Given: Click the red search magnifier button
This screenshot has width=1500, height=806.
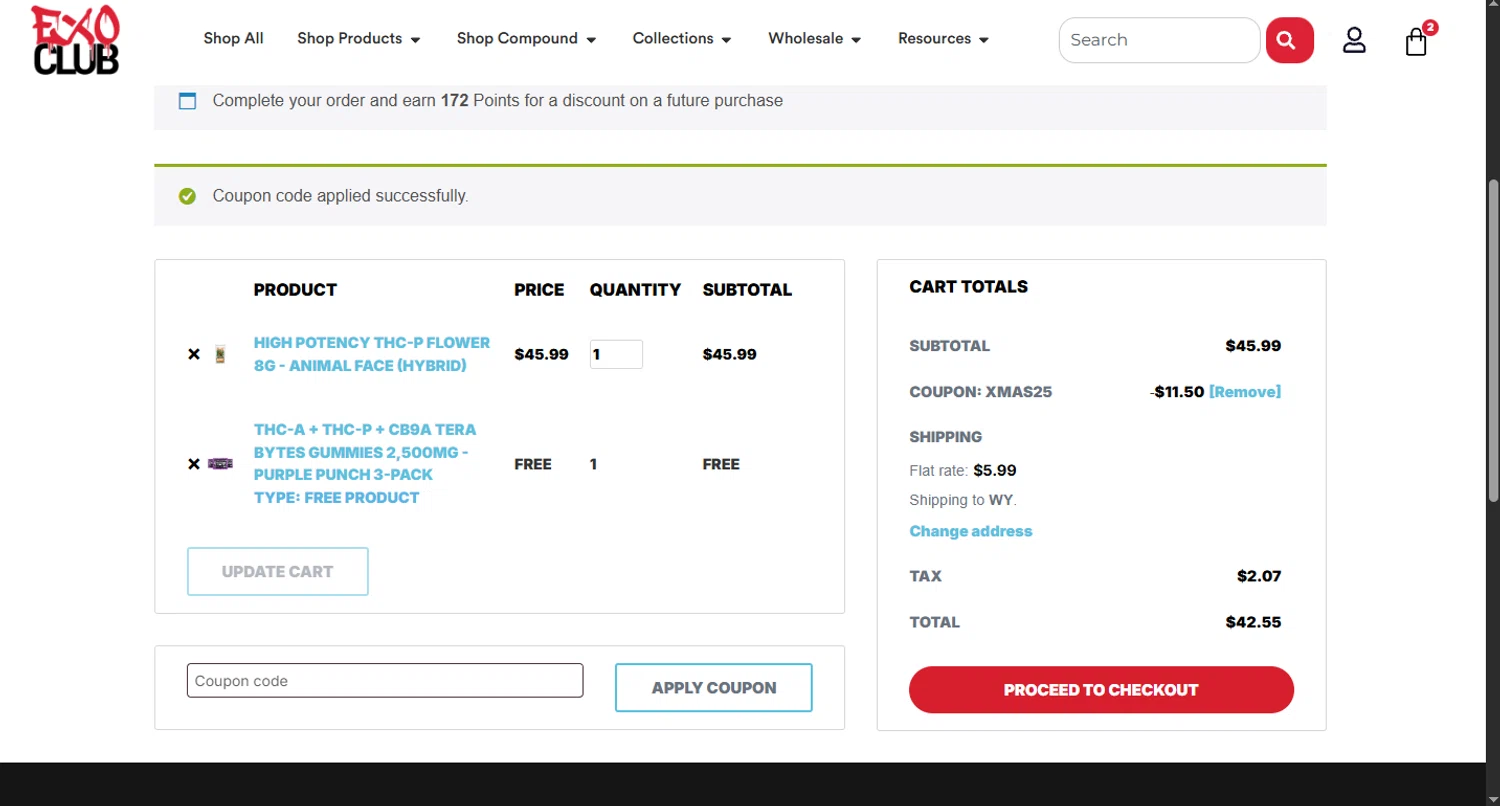Looking at the screenshot, I should (1289, 40).
